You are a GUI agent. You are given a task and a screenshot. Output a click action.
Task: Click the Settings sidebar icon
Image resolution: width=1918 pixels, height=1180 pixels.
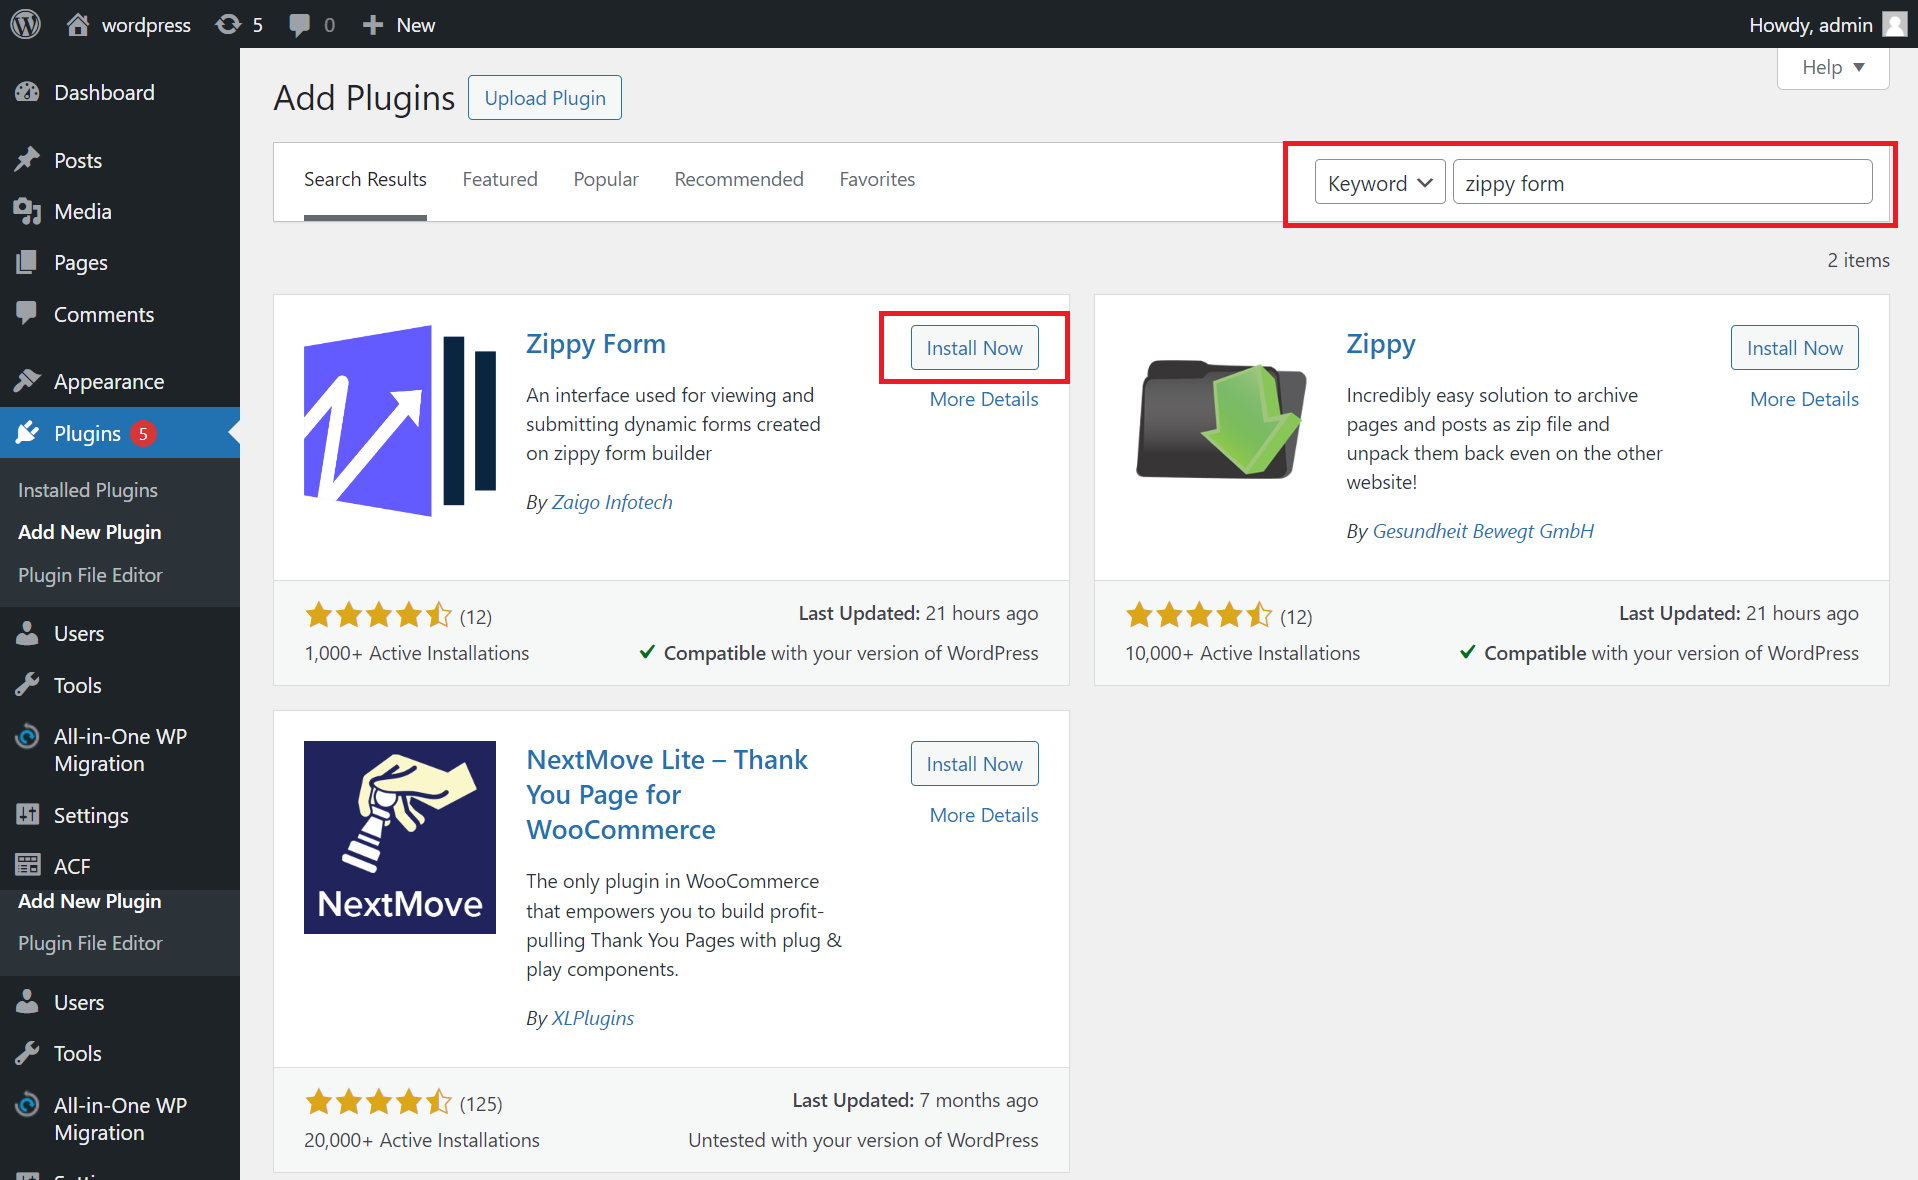pos(27,815)
